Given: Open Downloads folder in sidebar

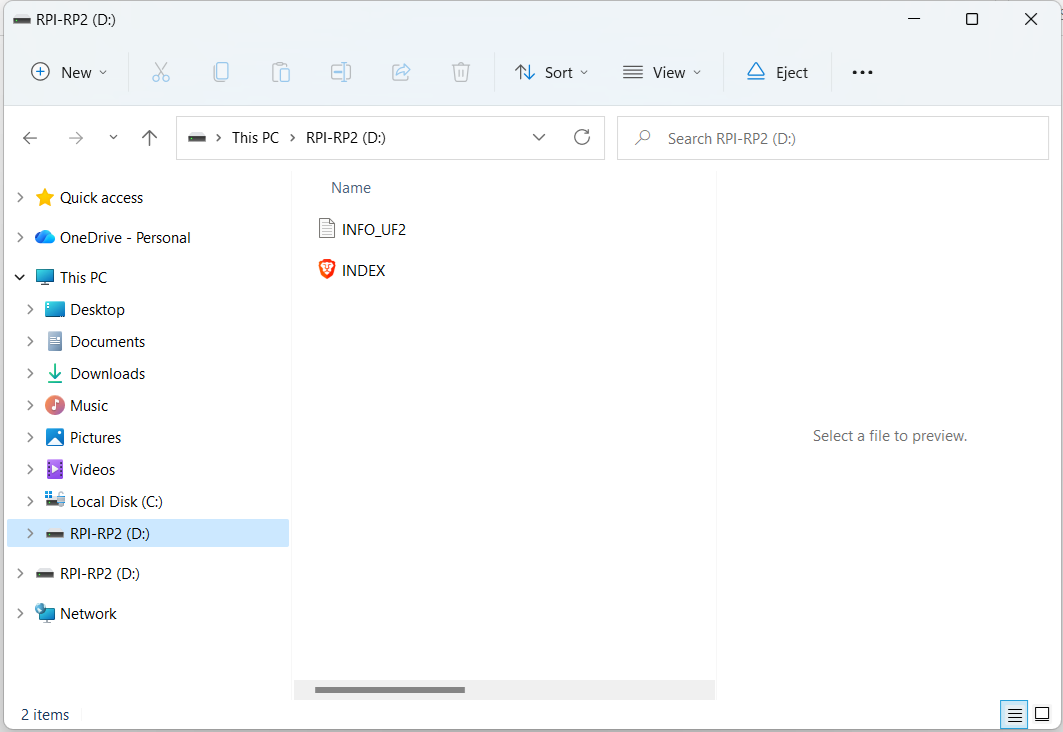Looking at the screenshot, I should coord(107,373).
